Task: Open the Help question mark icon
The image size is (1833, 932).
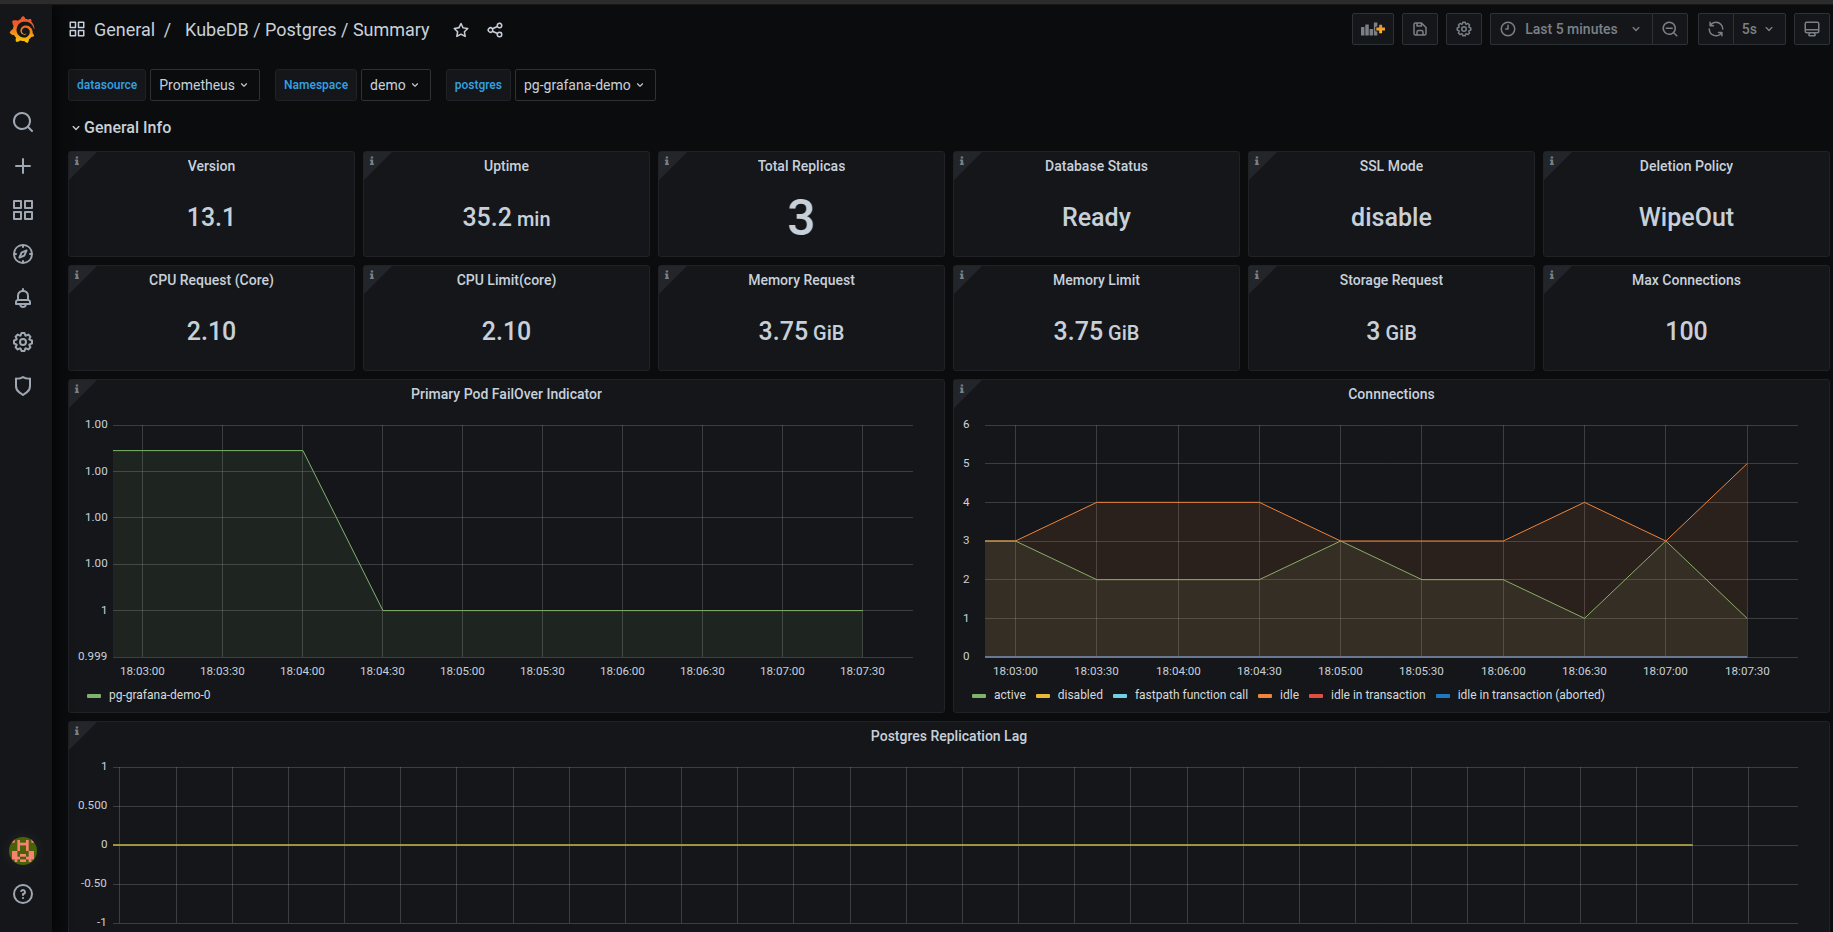Action: pyautogui.click(x=23, y=894)
